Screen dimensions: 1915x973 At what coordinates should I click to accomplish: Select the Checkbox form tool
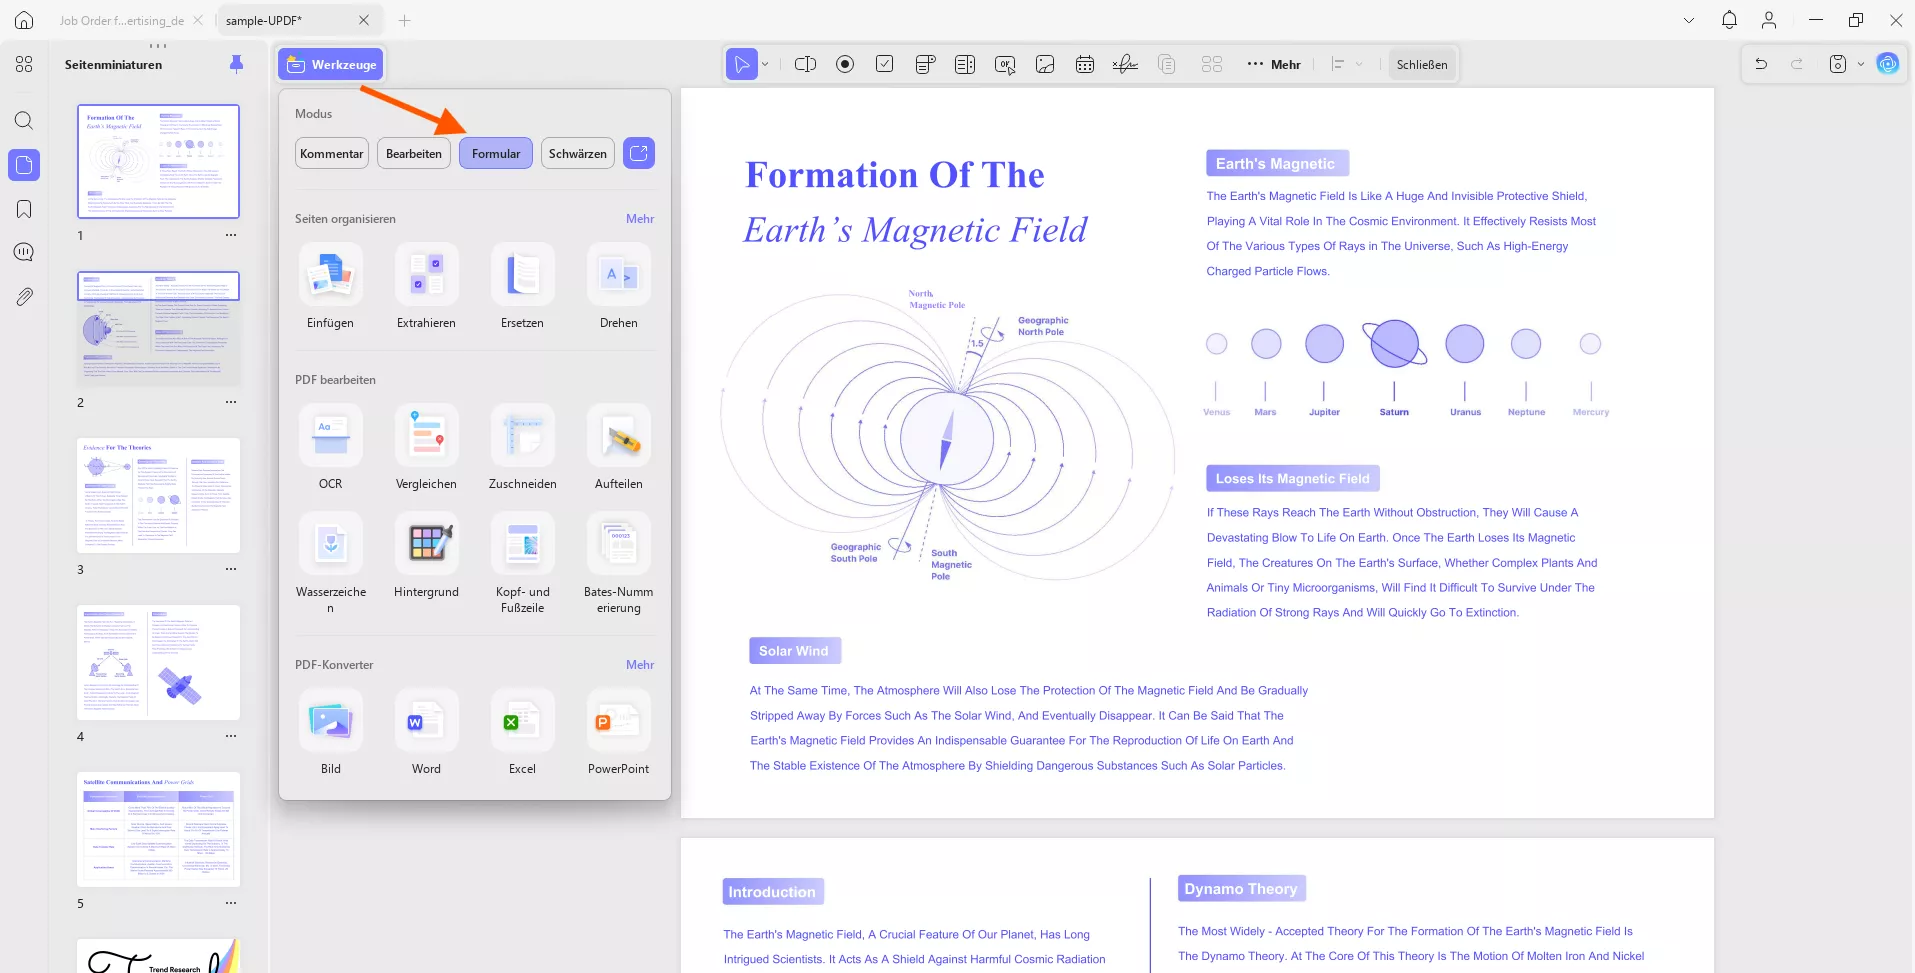tap(885, 64)
